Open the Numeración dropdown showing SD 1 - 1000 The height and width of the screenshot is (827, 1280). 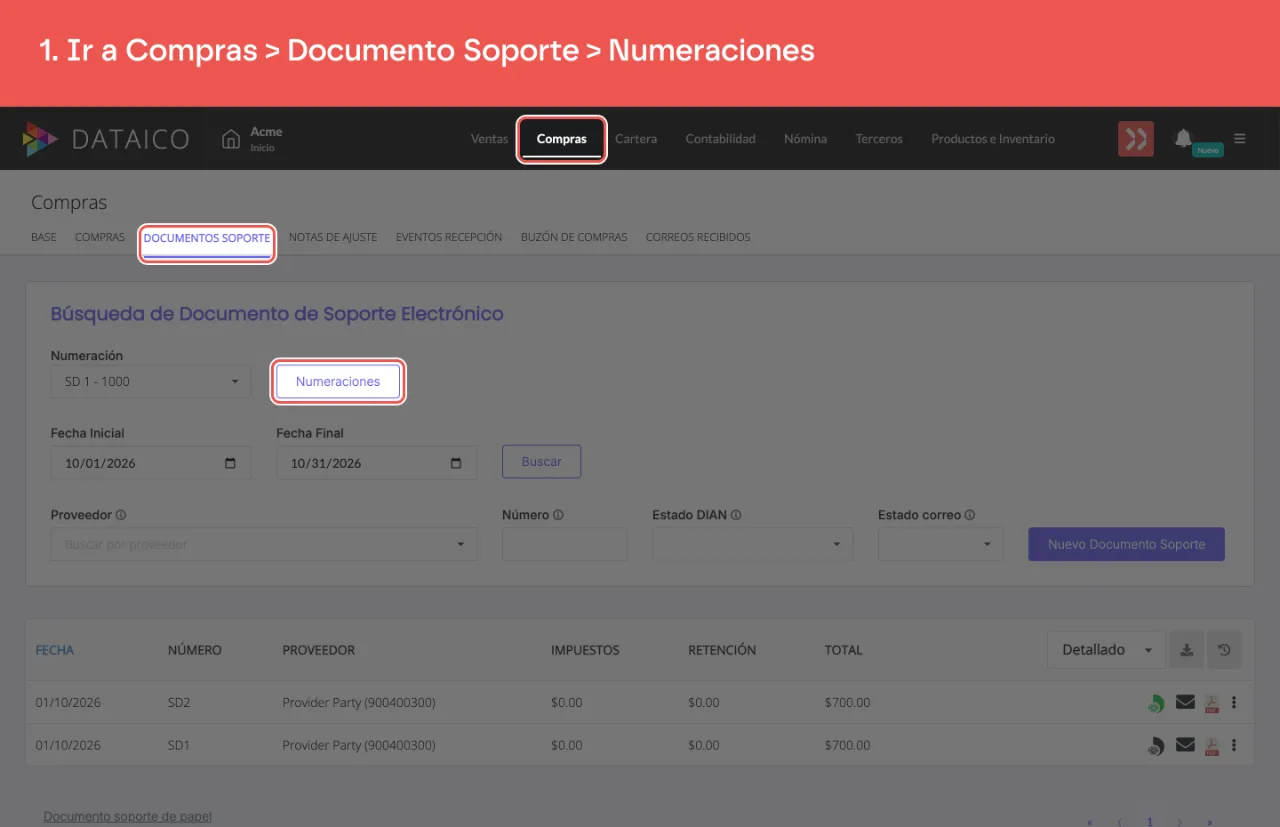[151, 381]
